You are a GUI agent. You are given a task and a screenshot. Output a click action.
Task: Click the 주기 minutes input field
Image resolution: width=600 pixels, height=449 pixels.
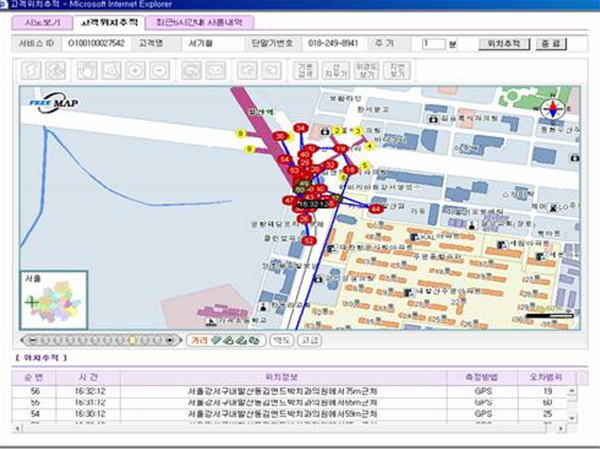coord(432,44)
